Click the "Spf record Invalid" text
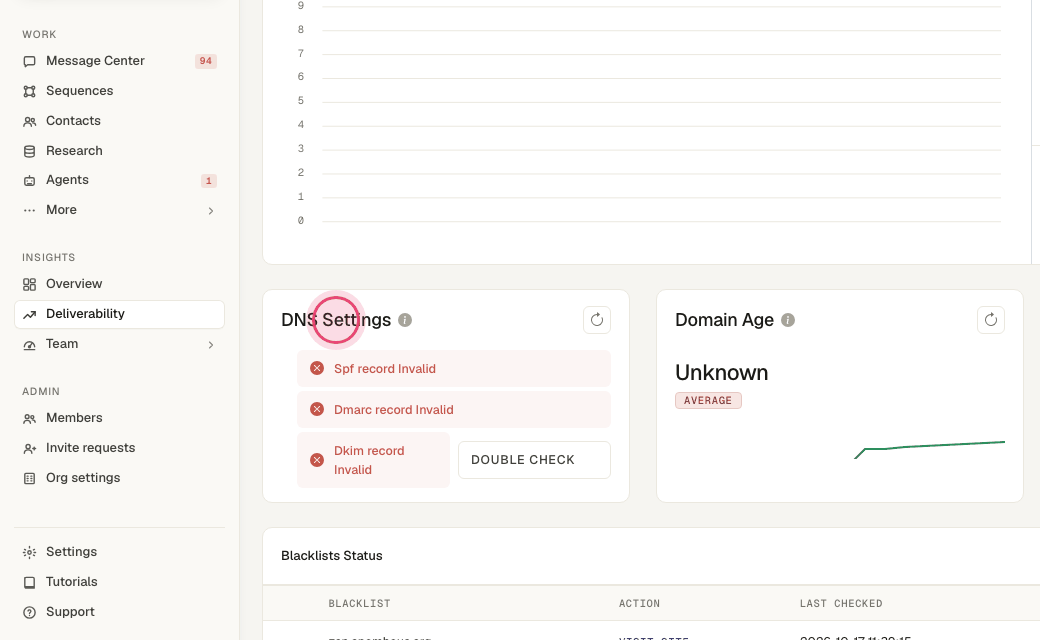 click(385, 369)
